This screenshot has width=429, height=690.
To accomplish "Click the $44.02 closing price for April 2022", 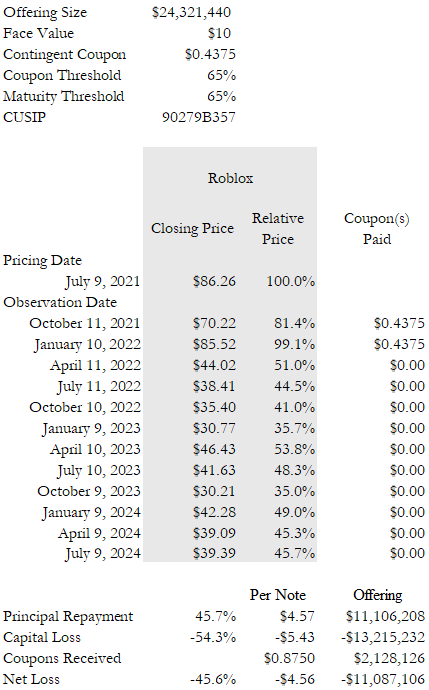I will (214, 365).
